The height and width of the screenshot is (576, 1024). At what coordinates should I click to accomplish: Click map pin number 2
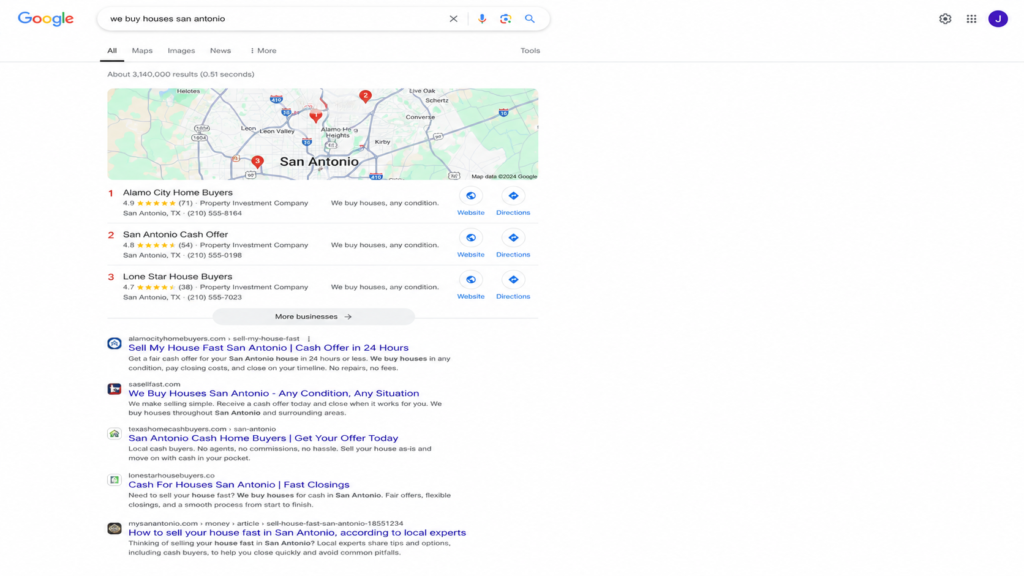[x=365, y=97]
